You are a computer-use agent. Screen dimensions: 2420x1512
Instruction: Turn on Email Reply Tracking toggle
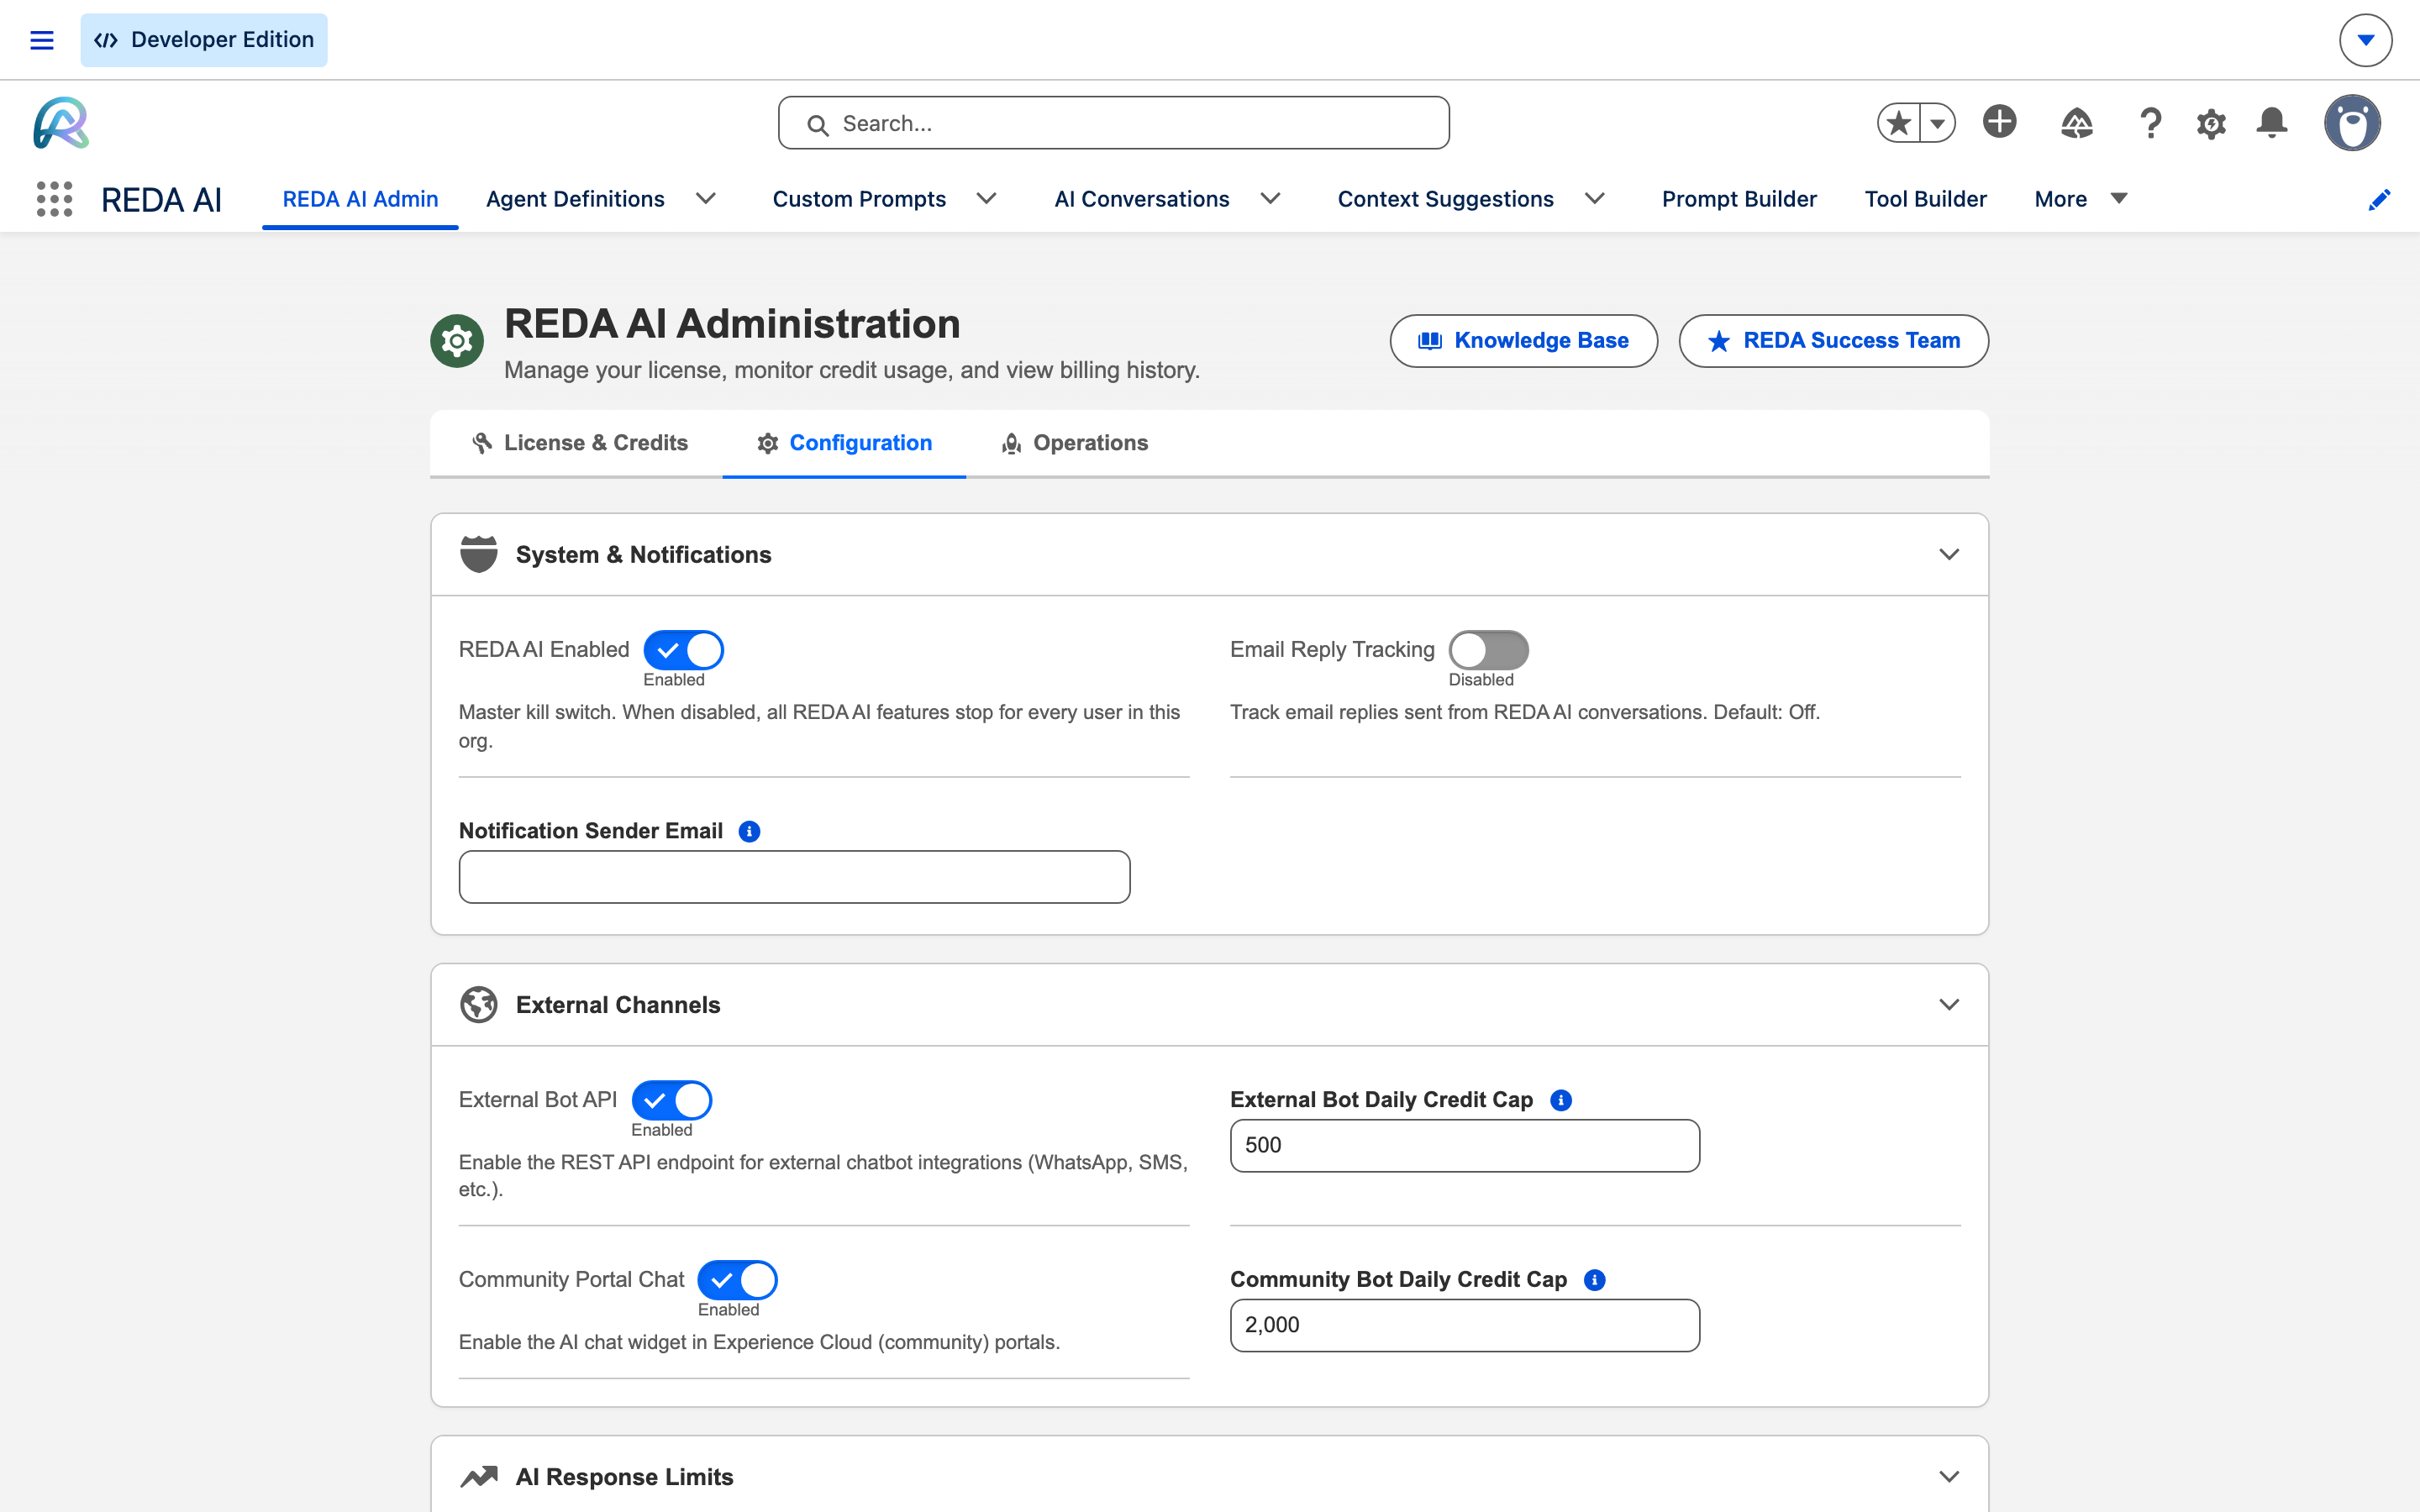pos(1488,650)
